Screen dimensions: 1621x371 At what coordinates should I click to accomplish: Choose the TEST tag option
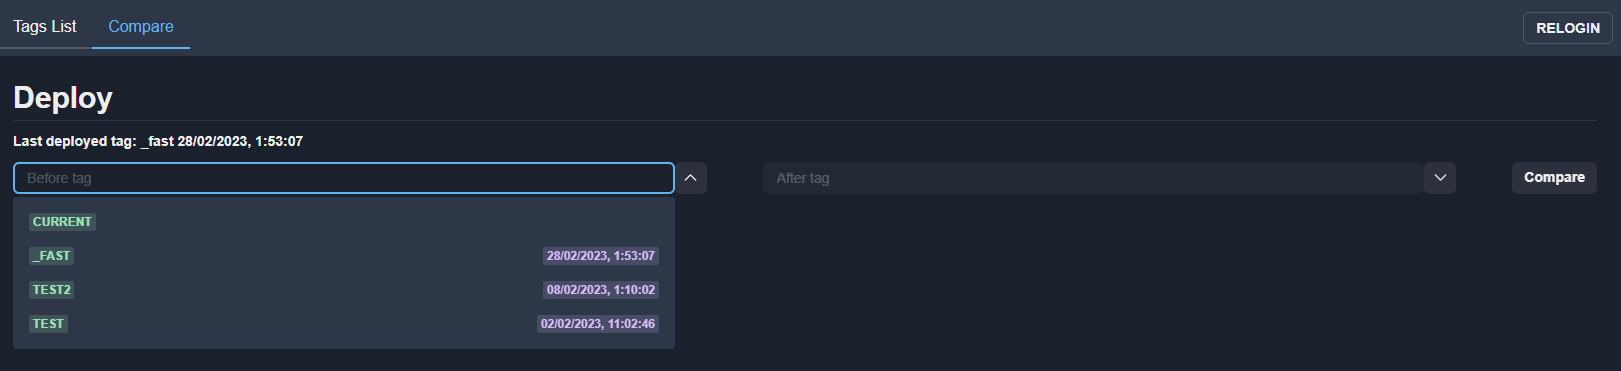click(344, 324)
